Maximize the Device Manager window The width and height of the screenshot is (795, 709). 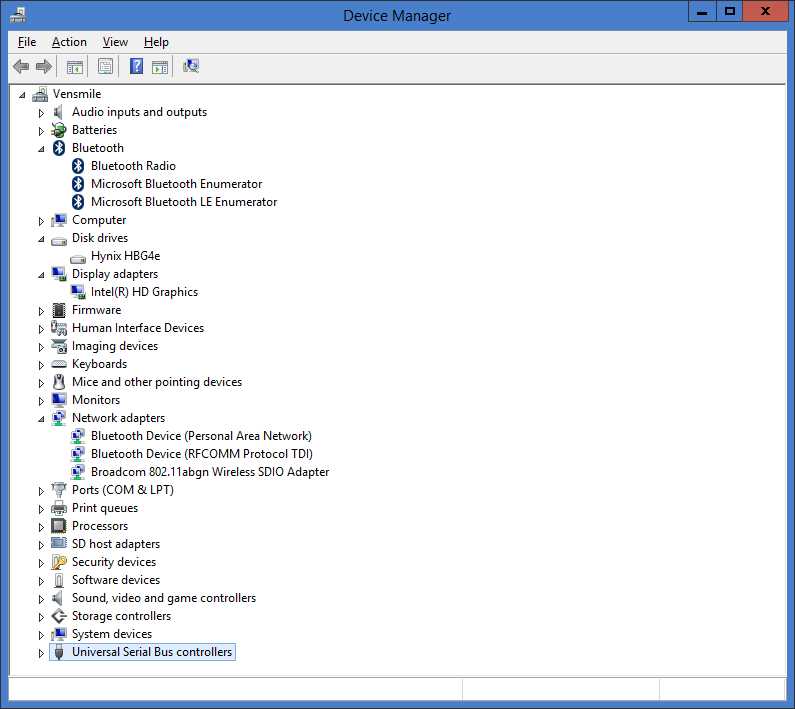pos(730,12)
